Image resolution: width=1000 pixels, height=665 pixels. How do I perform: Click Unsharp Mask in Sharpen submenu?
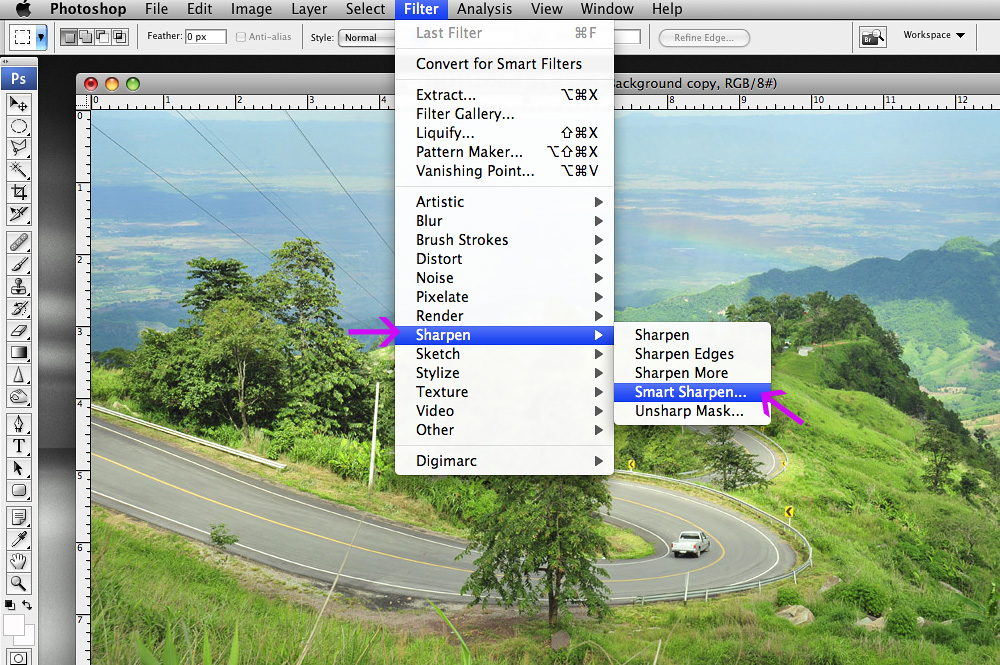pyautogui.click(x=689, y=411)
